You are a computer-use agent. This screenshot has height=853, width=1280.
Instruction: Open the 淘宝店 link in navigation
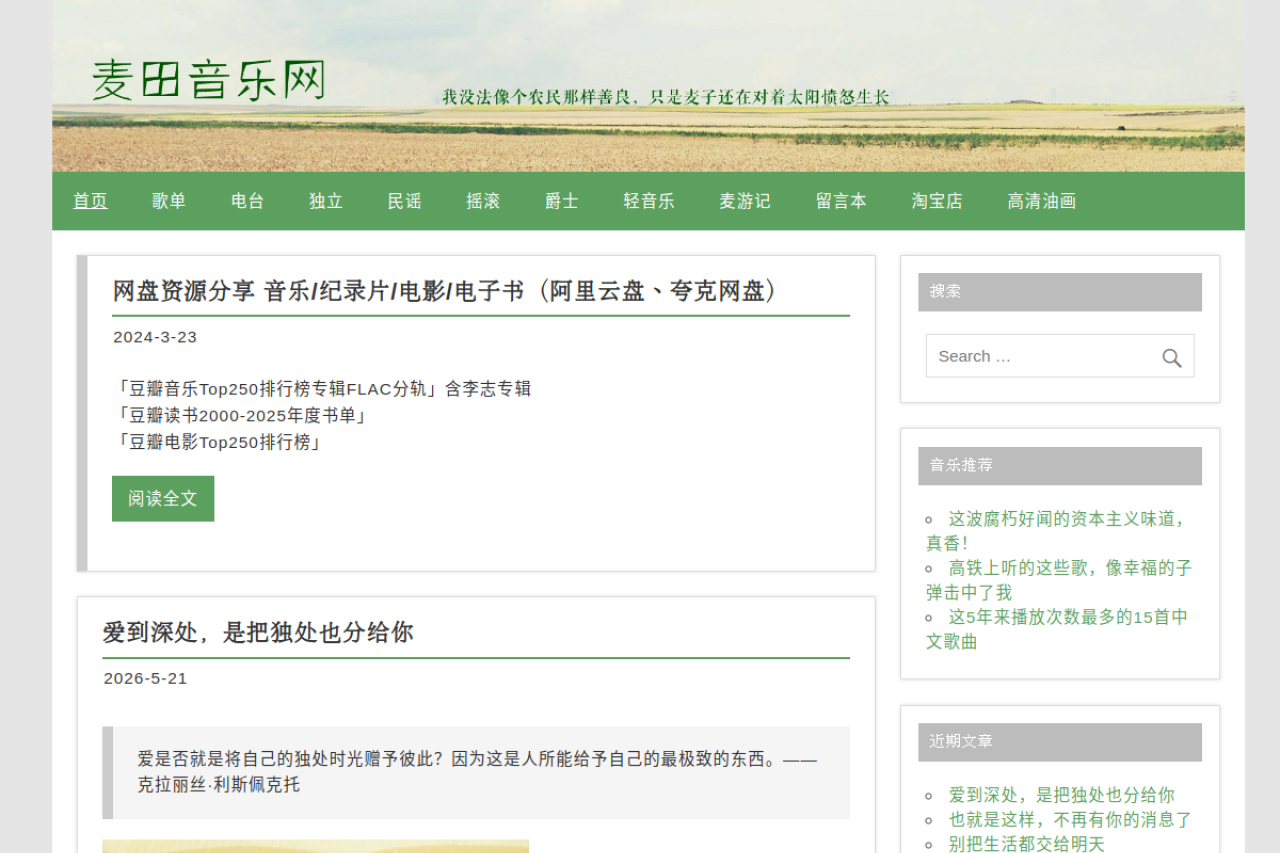(937, 201)
